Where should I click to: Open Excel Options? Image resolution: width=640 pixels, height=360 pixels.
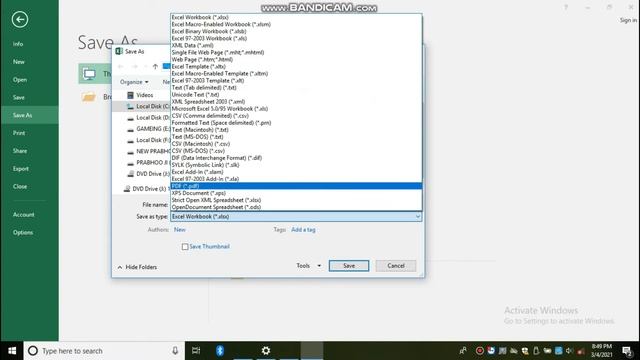coord(22,232)
